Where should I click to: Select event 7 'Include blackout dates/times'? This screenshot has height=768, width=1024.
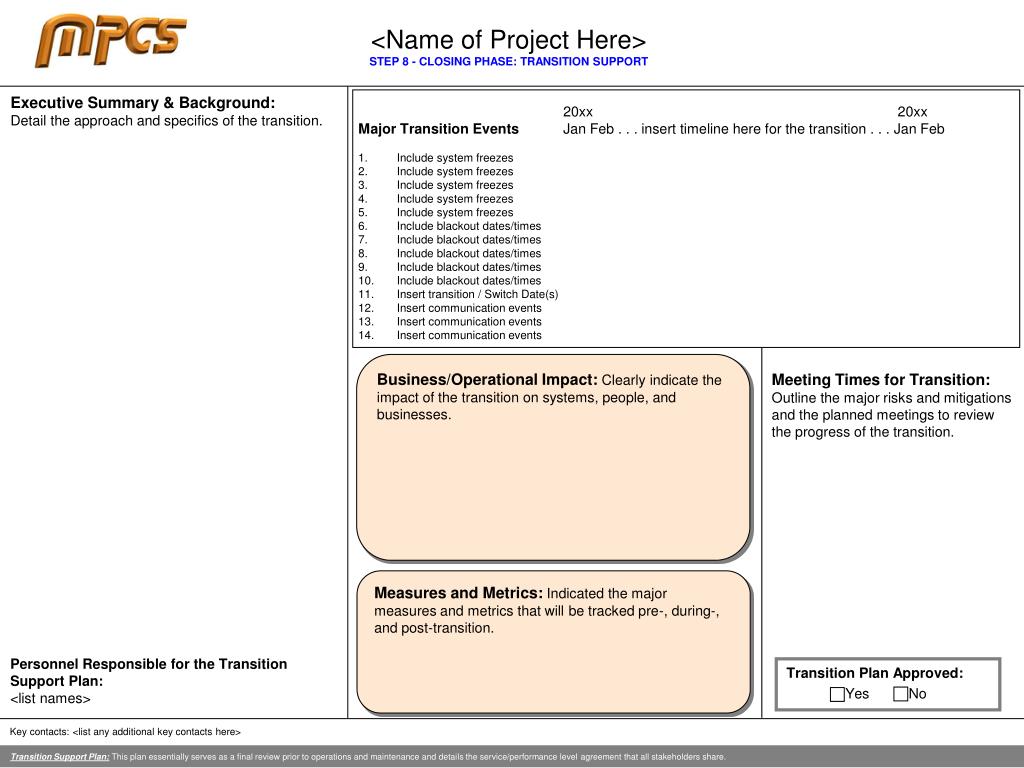[469, 240]
